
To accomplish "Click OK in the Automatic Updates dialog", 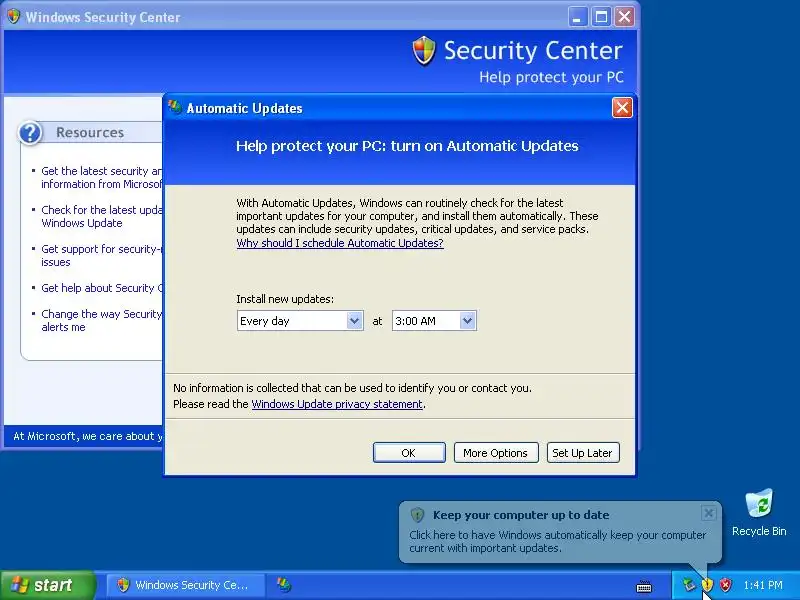I will pos(409,453).
